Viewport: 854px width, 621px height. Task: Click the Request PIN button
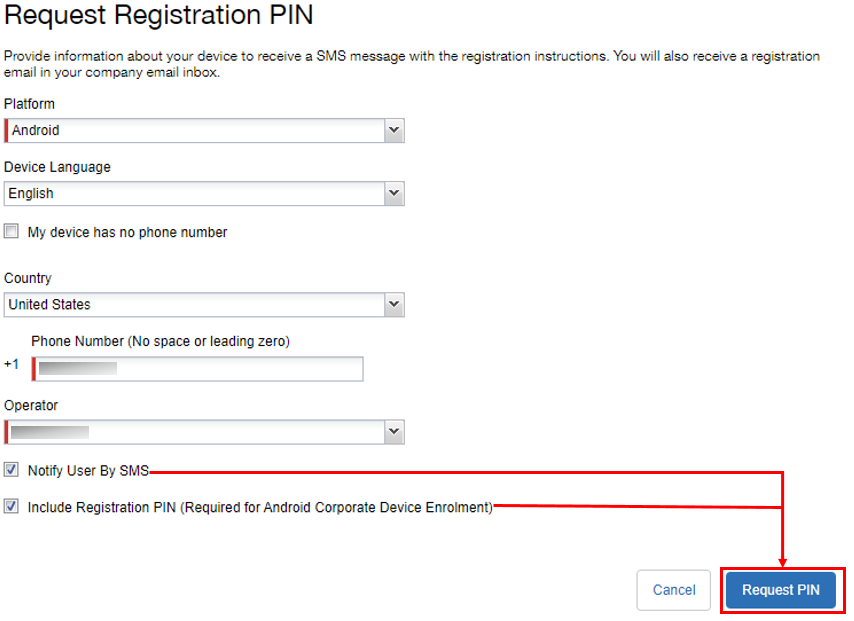781,590
